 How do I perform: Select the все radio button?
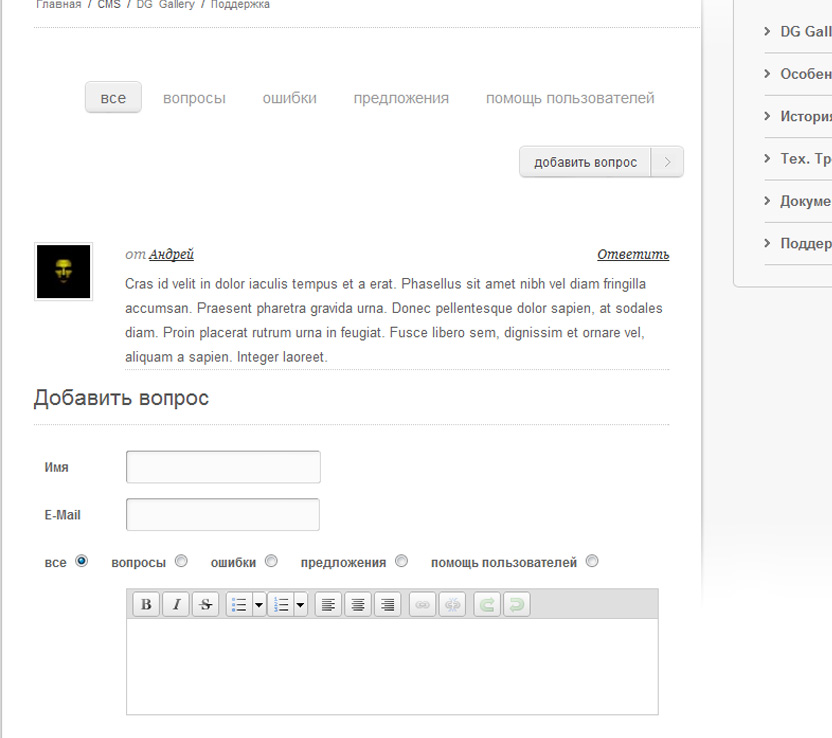[81, 561]
